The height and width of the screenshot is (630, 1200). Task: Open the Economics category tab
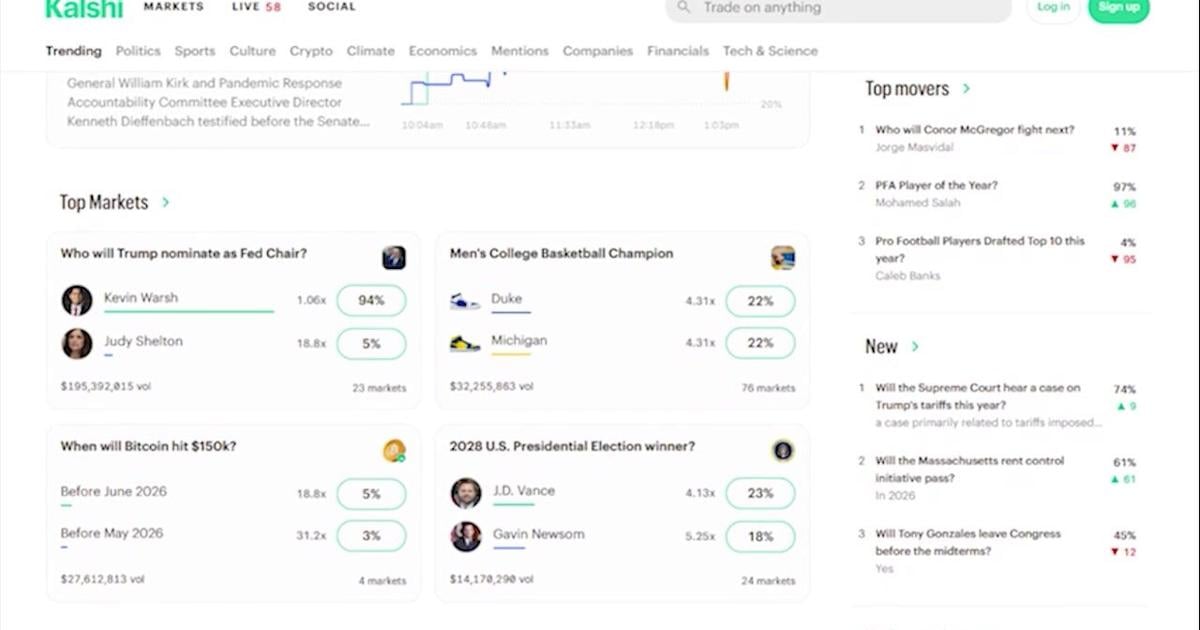coord(443,51)
